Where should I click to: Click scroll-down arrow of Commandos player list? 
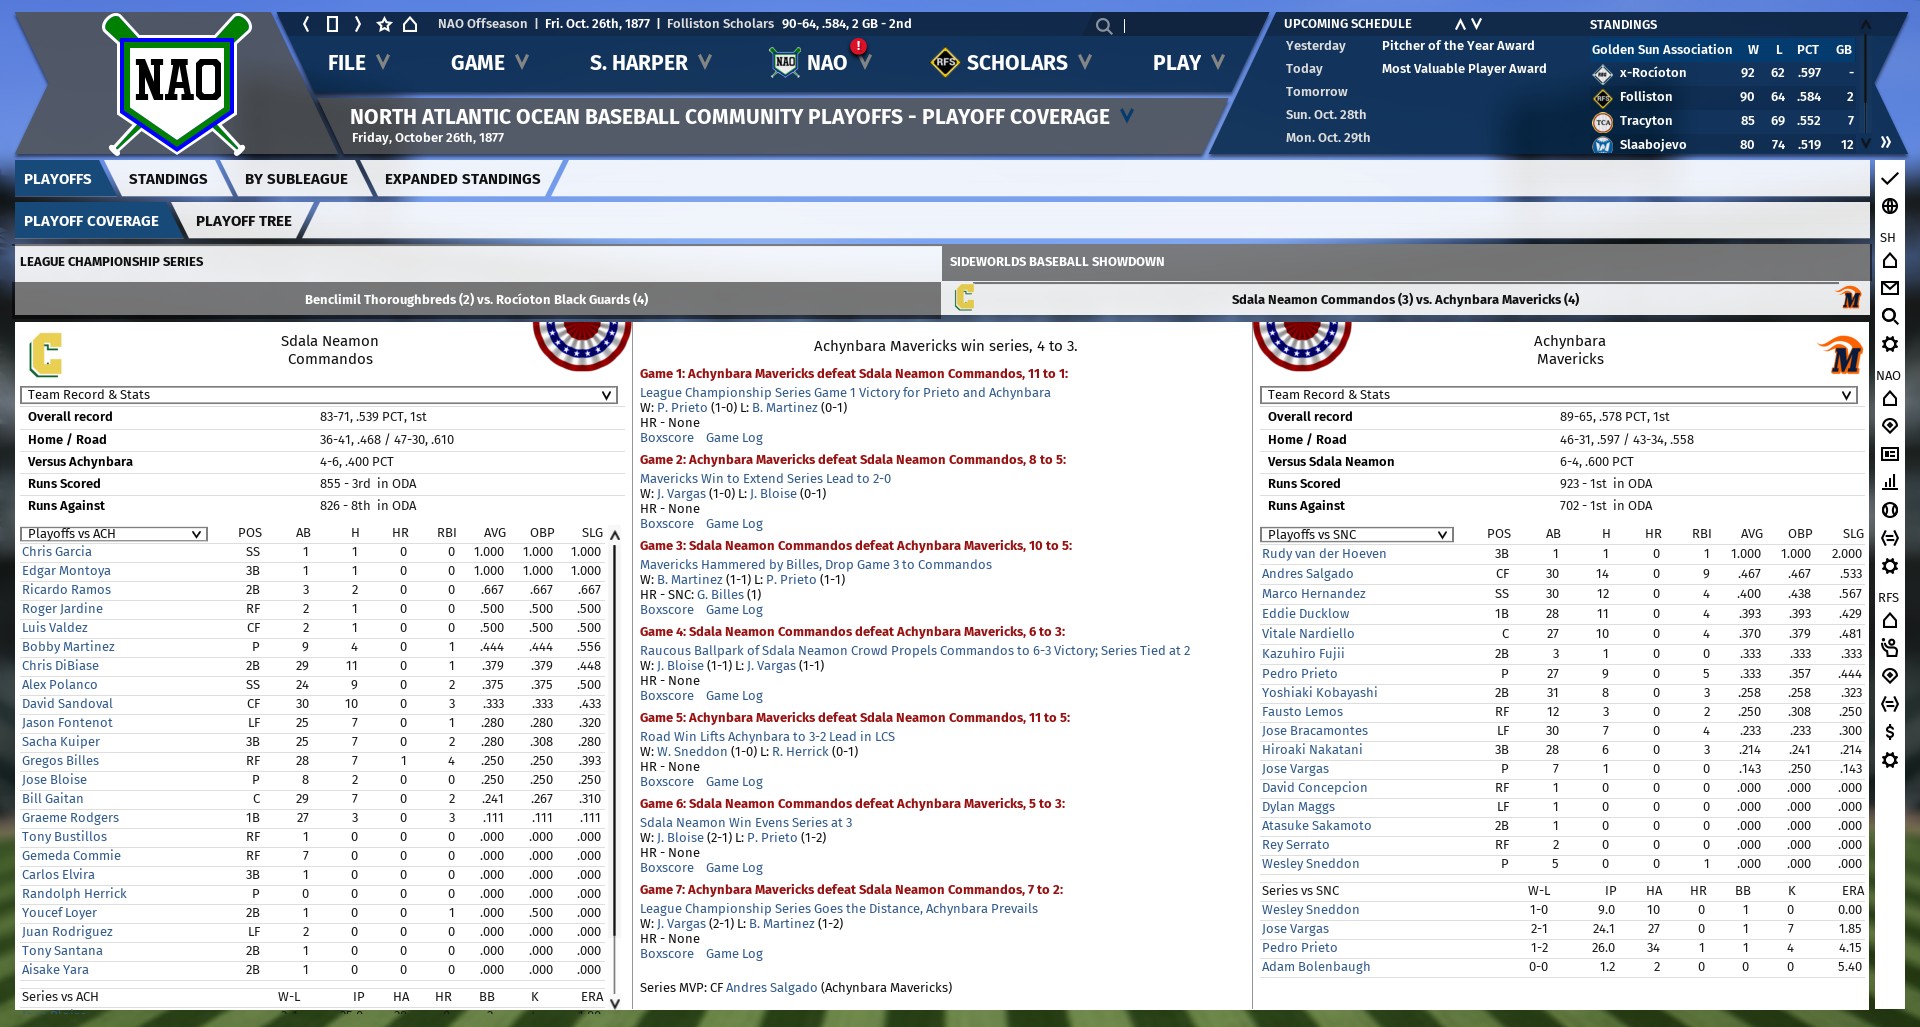615,1002
